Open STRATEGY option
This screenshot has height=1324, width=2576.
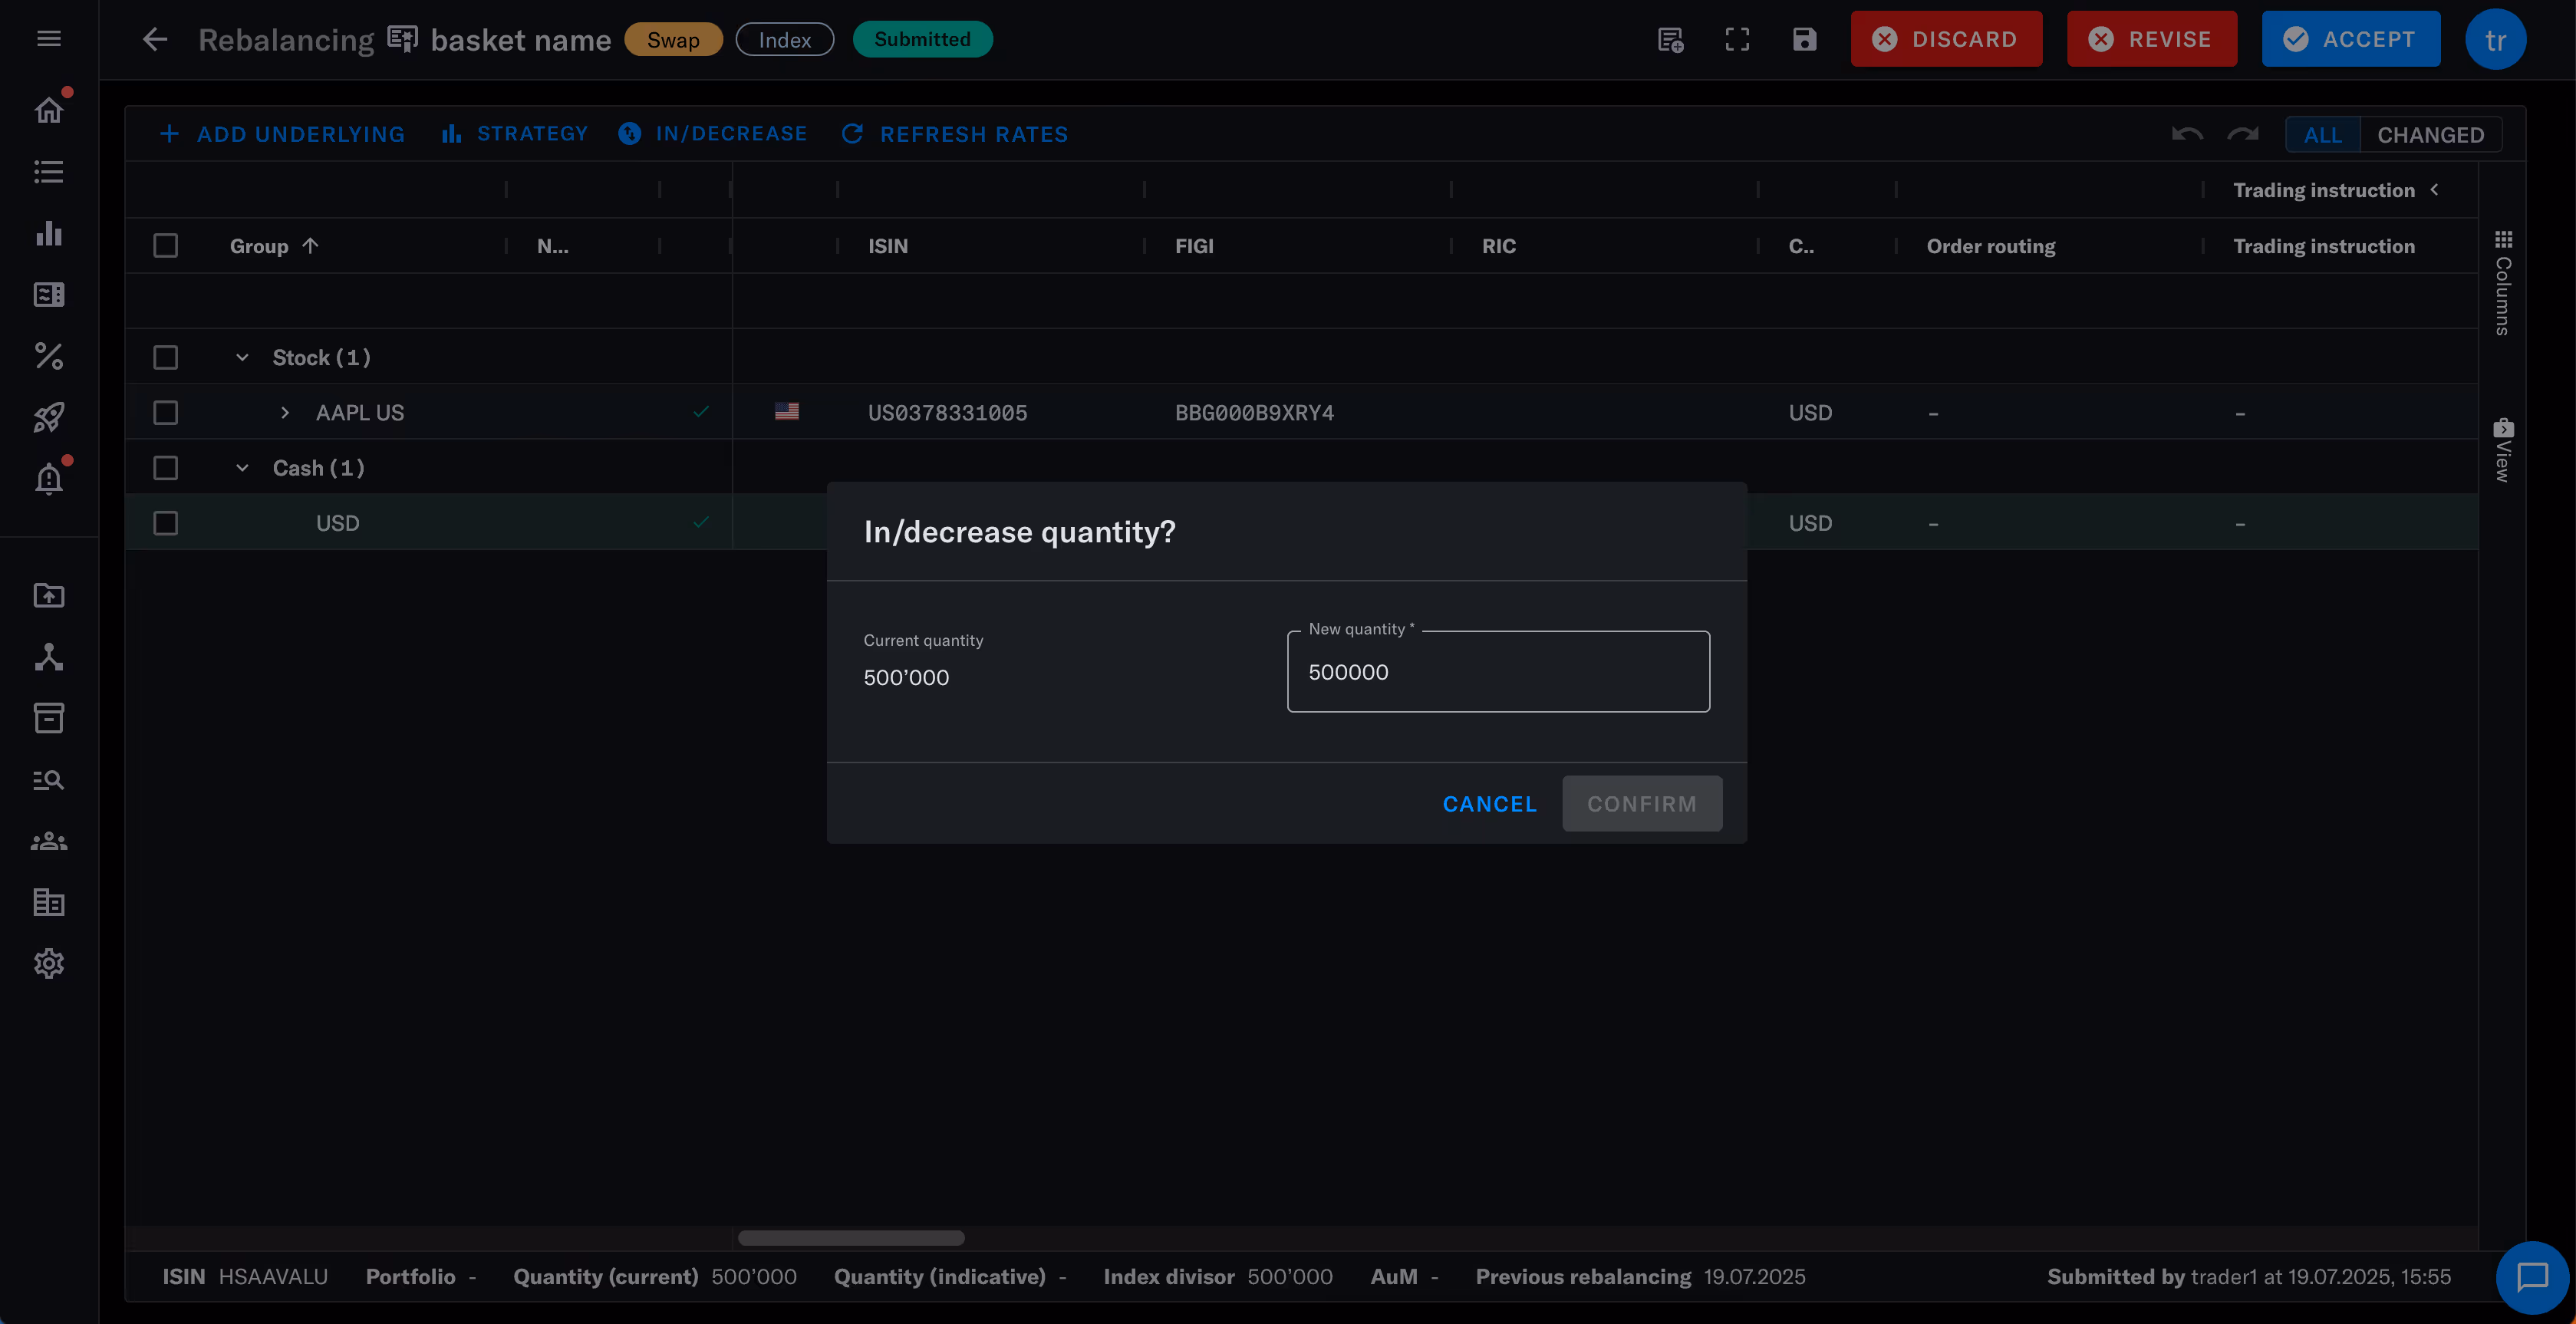point(515,134)
